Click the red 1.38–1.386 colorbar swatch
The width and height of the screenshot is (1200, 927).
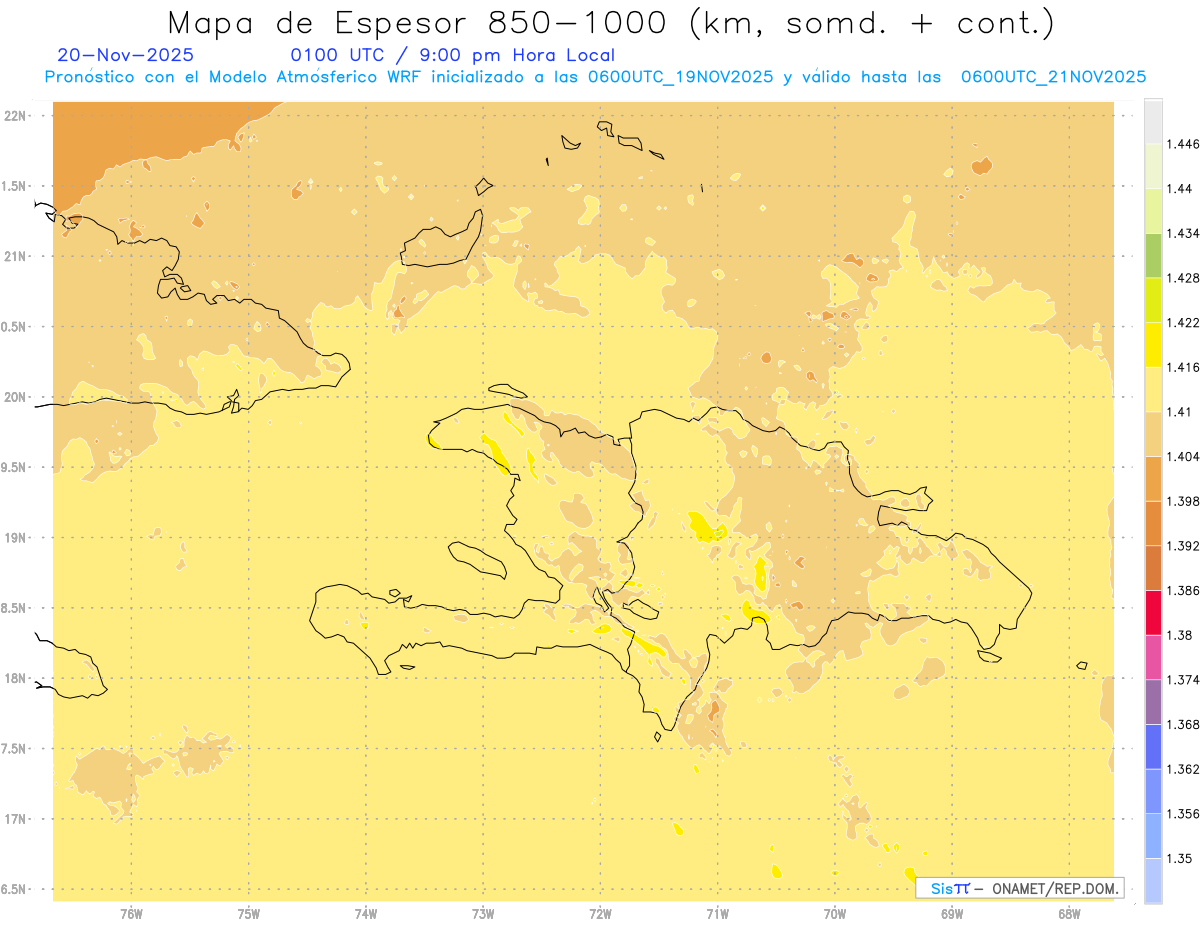1153,612
